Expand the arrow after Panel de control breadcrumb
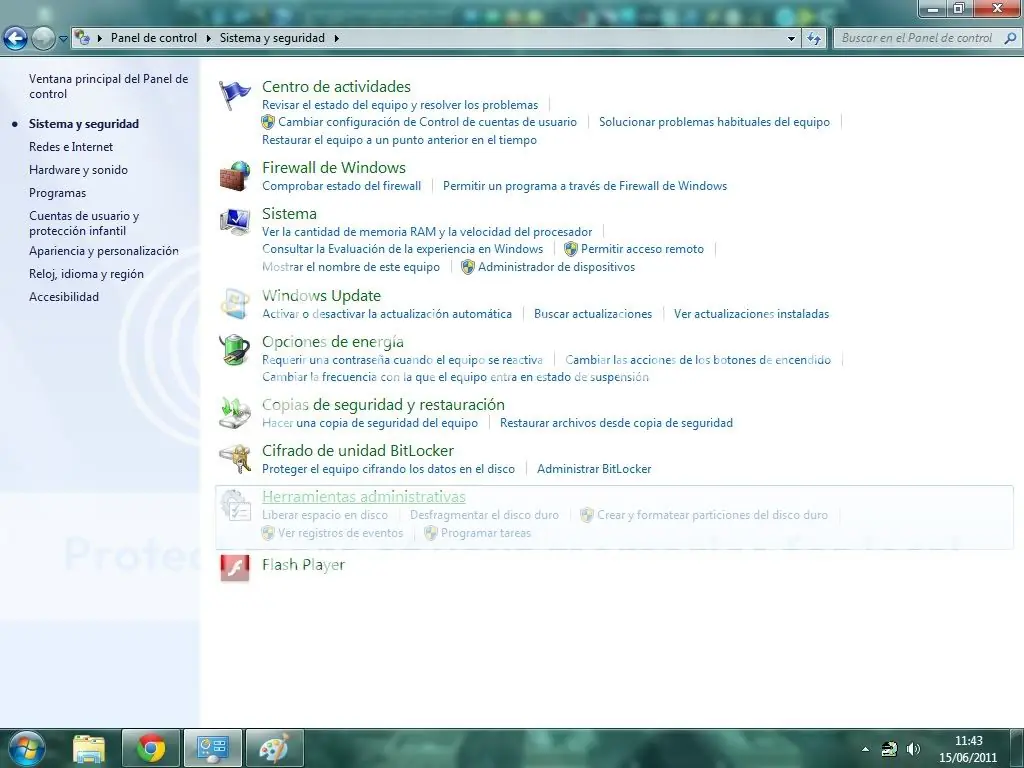The width and height of the screenshot is (1024, 768). click(209, 38)
